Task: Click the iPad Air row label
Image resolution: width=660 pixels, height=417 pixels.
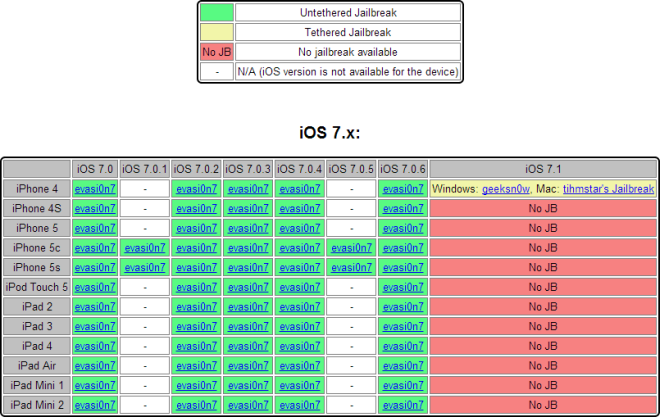Action: 37,366
